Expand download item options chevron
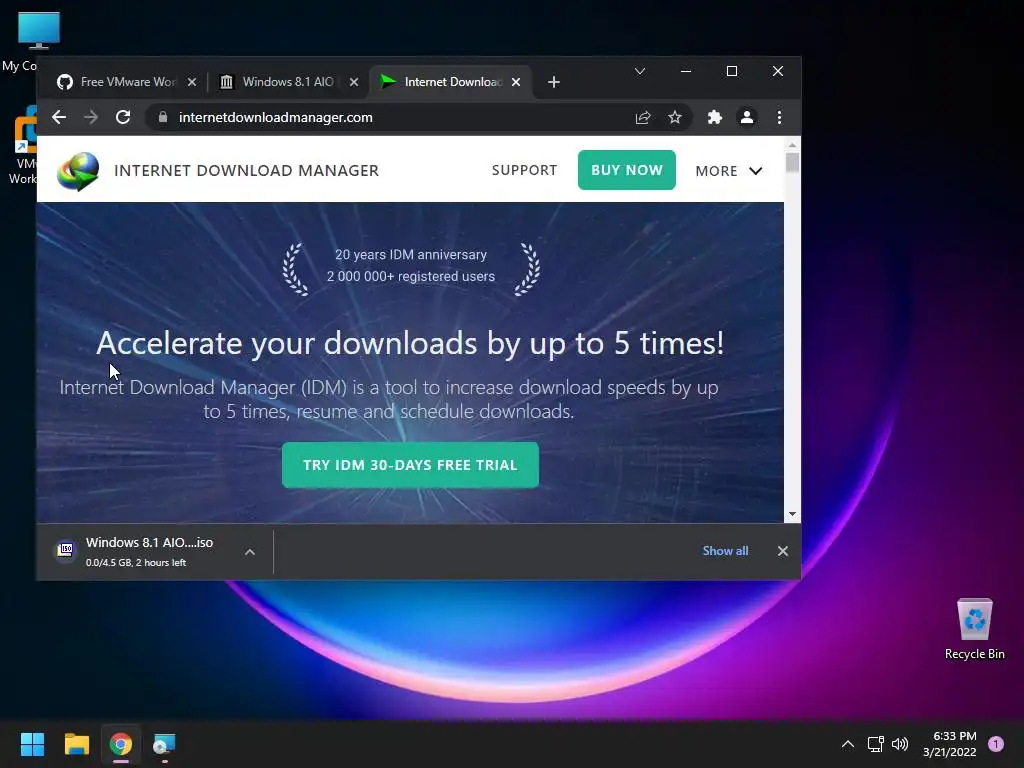 point(249,552)
